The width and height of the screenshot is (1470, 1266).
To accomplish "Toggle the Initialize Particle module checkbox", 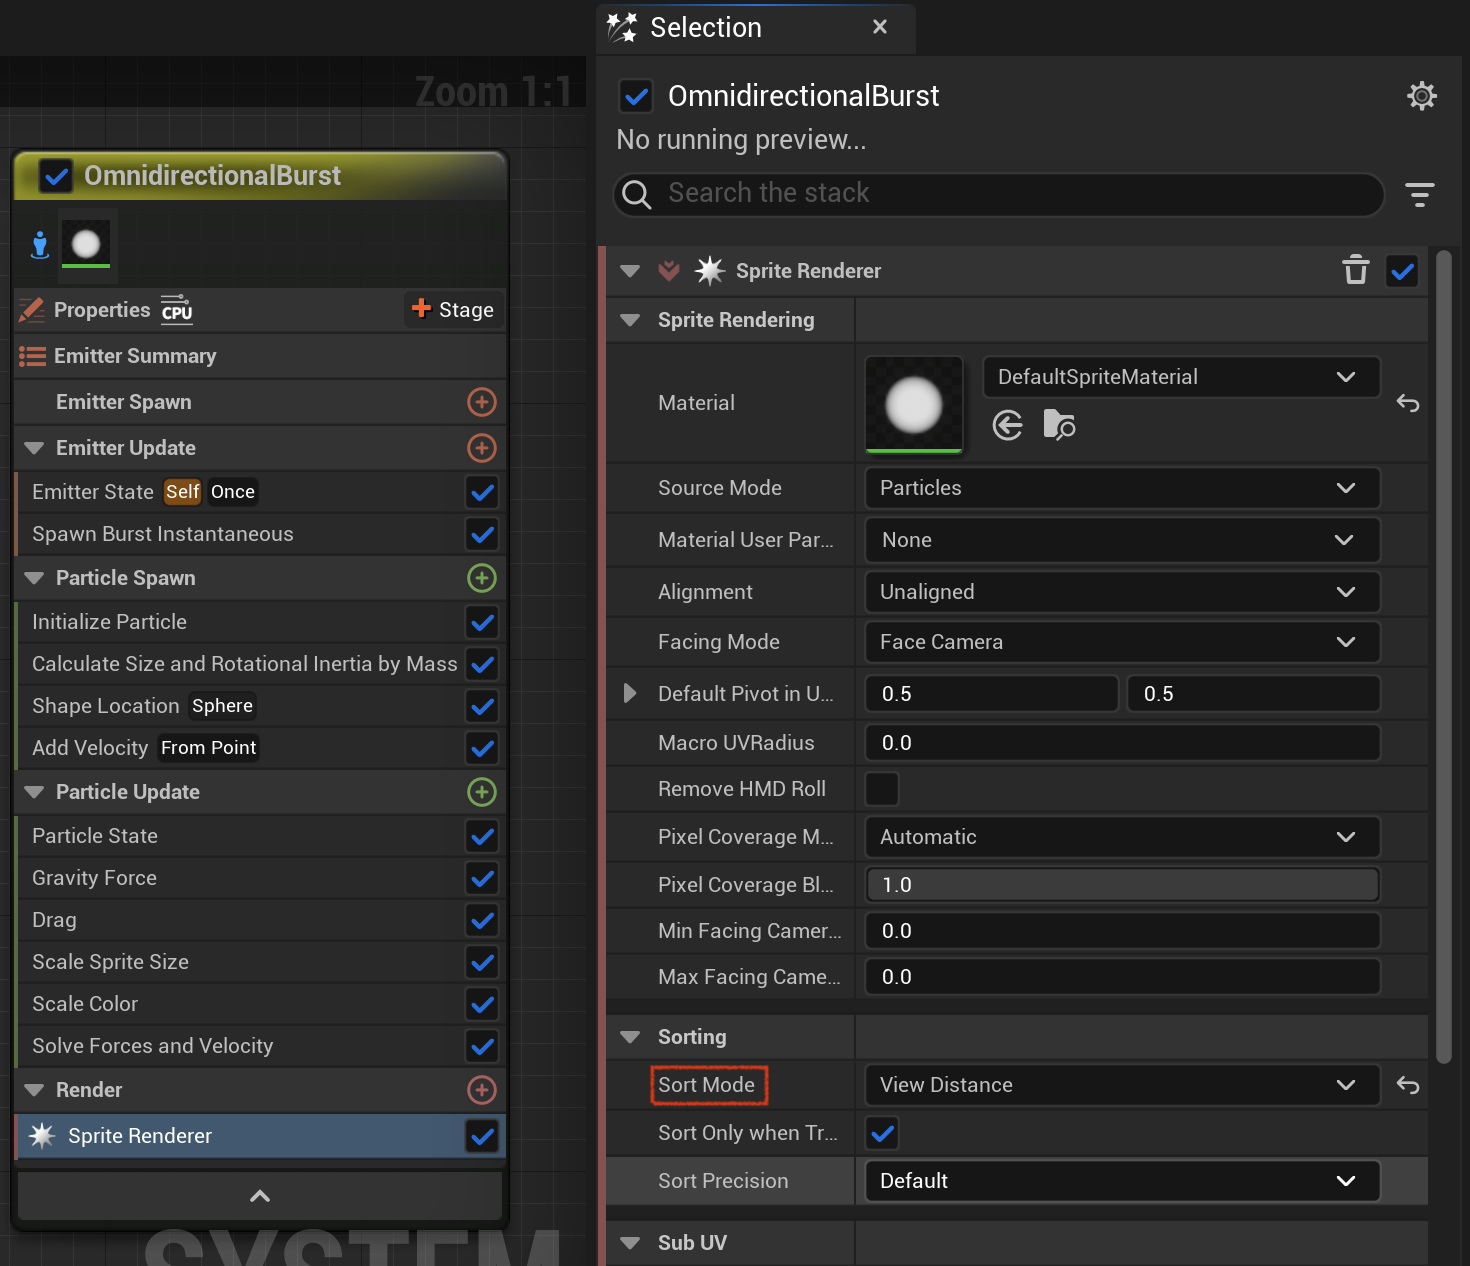I will 482,622.
